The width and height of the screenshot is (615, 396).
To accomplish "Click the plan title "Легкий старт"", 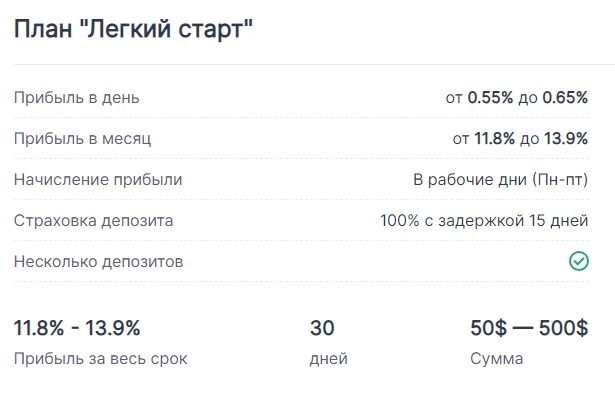I will [x=169, y=29].
